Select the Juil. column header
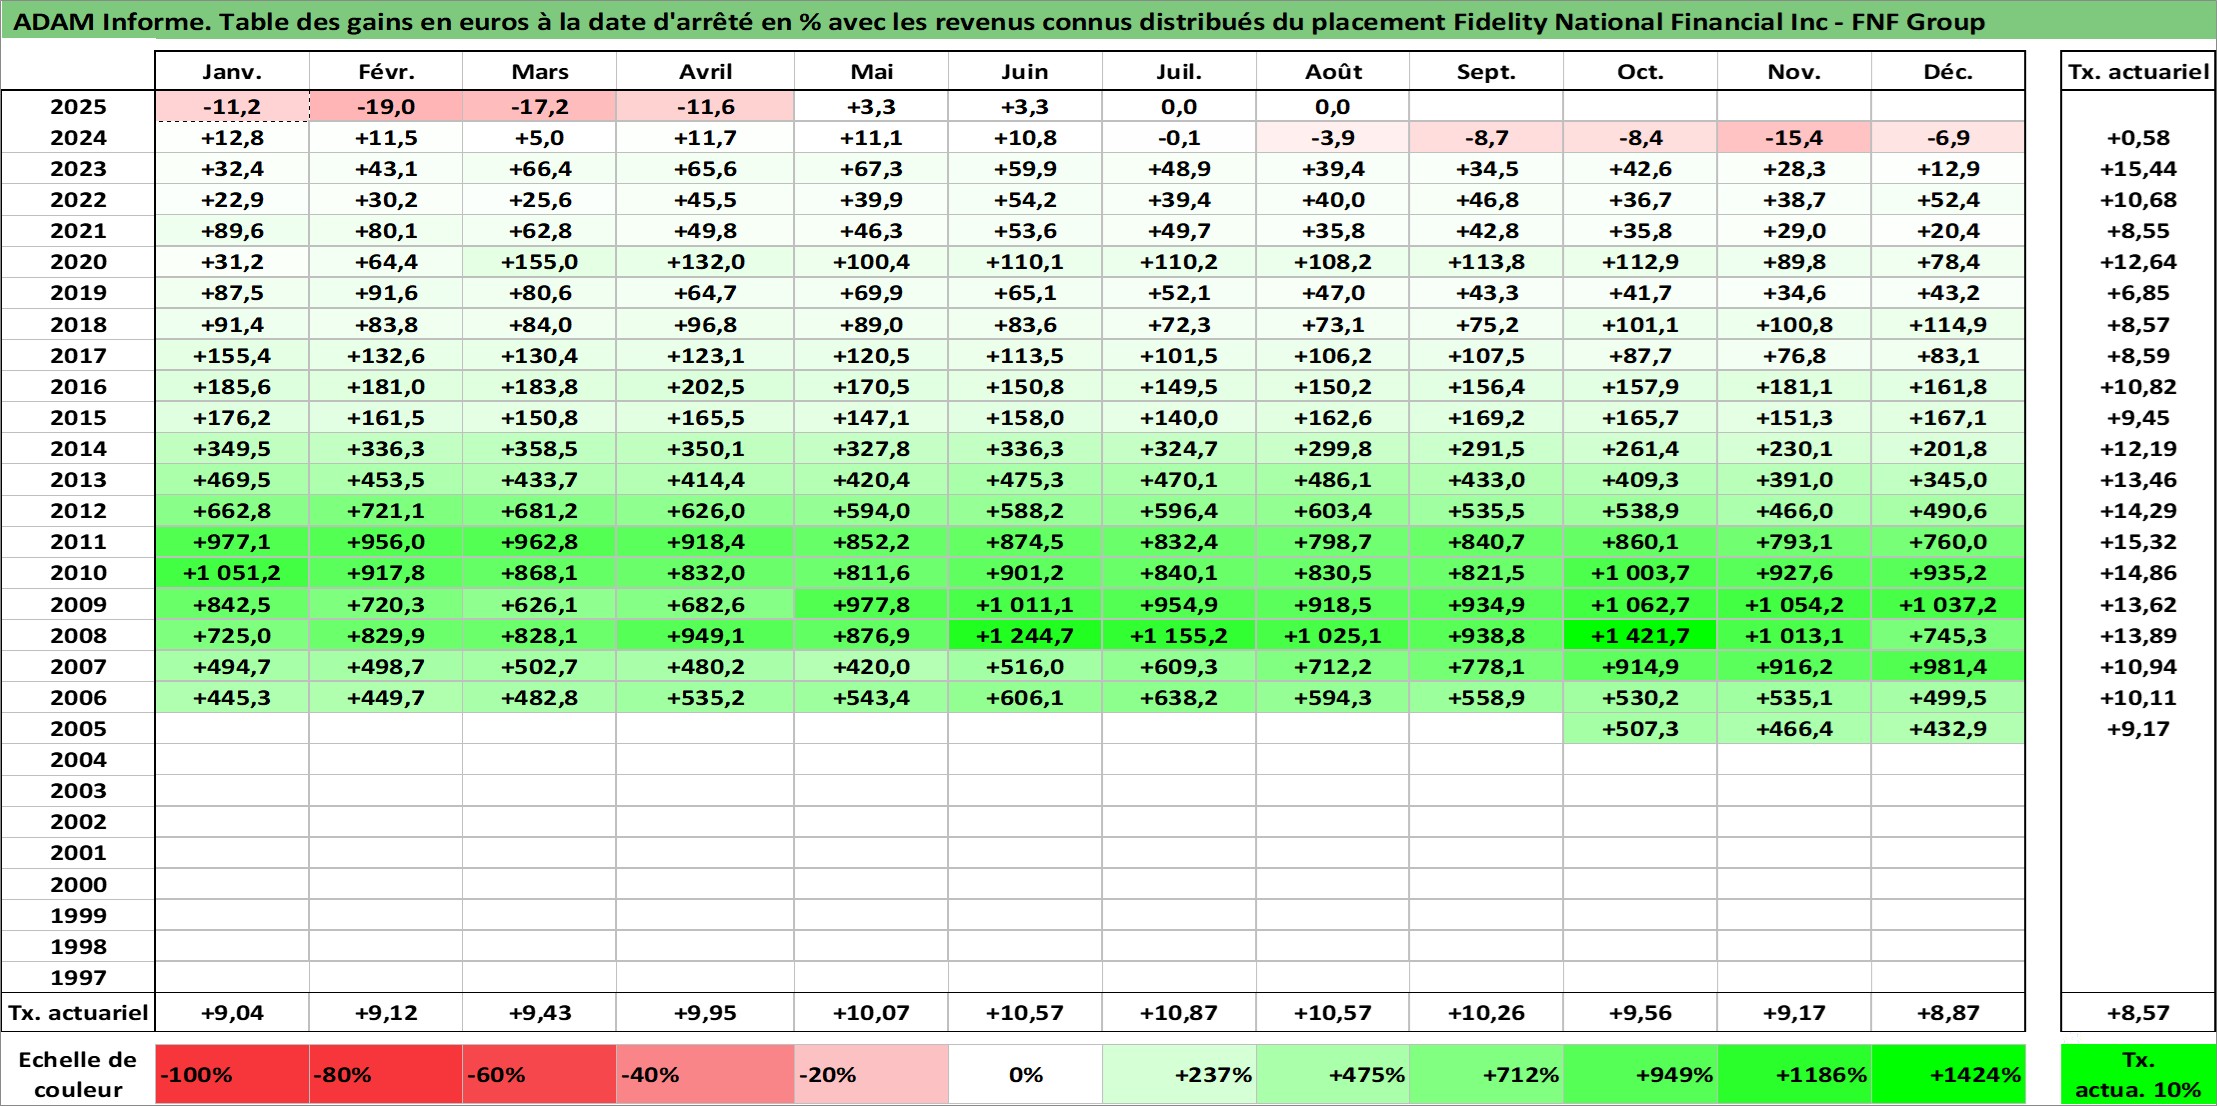The width and height of the screenshot is (2217, 1106). [1179, 72]
